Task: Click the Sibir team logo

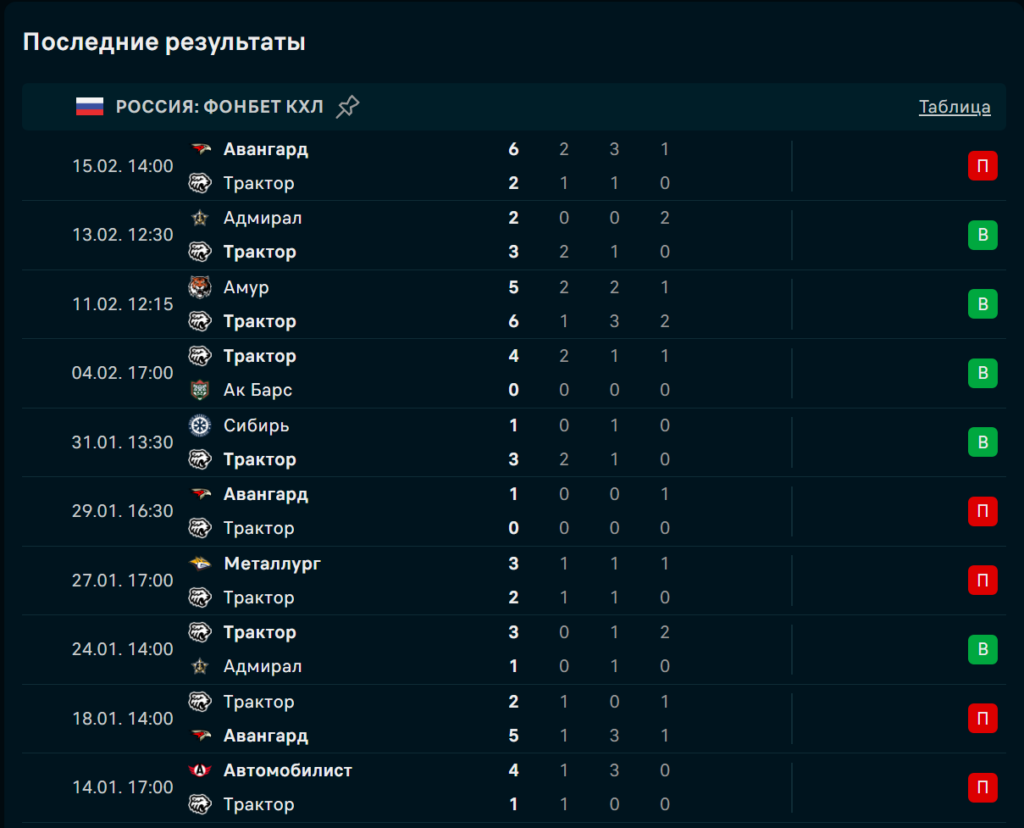Action: pos(200,425)
